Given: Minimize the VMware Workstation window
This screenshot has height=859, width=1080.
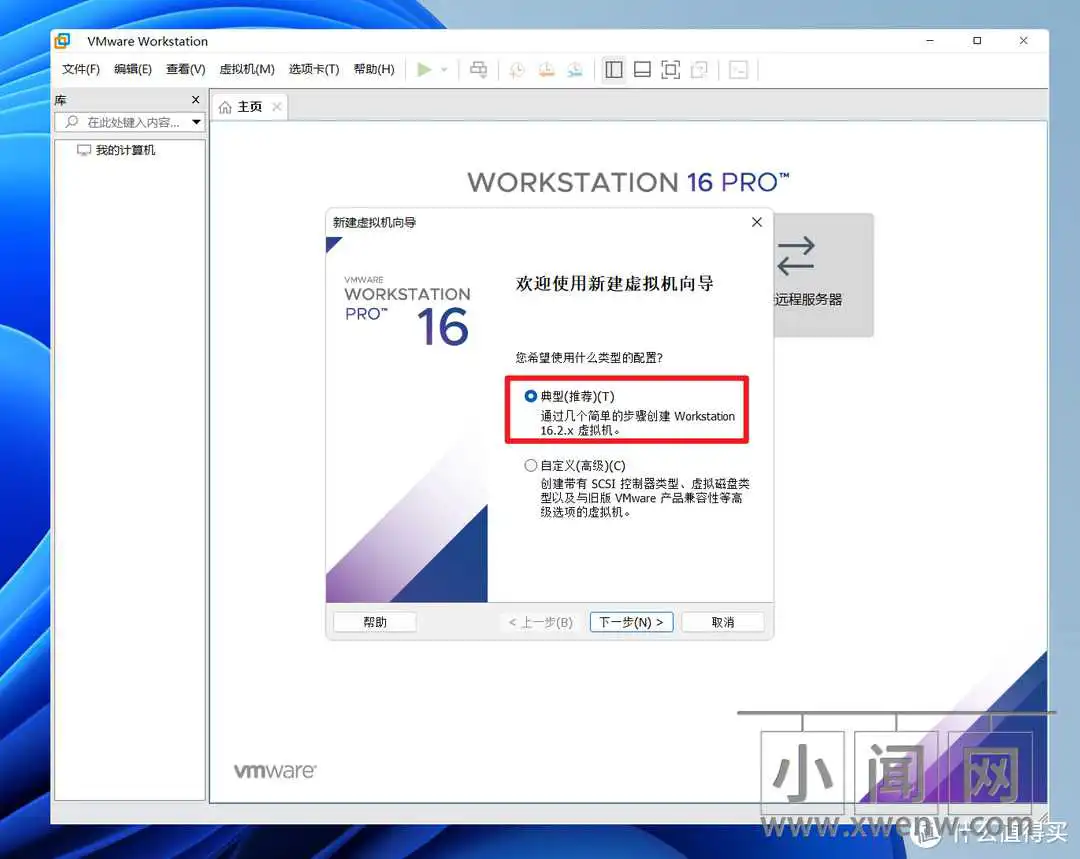Looking at the screenshot, I should pos(930,41).
